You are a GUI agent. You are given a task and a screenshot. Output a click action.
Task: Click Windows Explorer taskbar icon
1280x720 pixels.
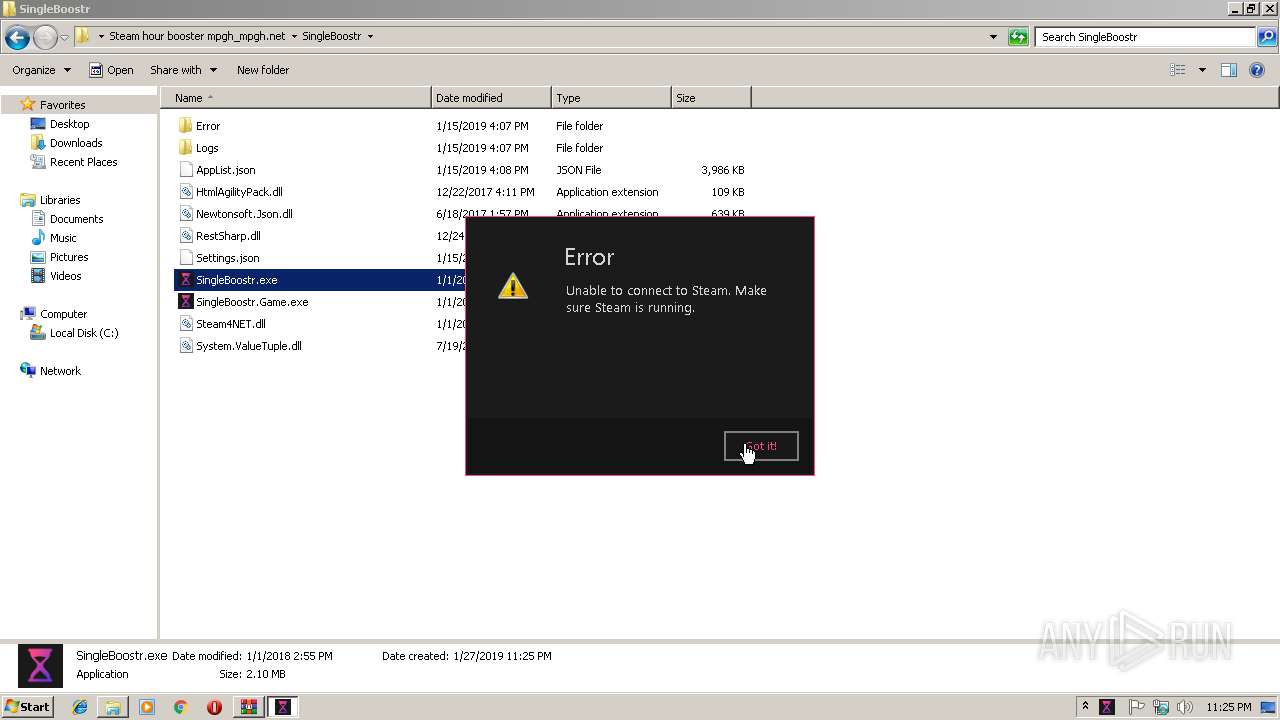click(113, 707)
